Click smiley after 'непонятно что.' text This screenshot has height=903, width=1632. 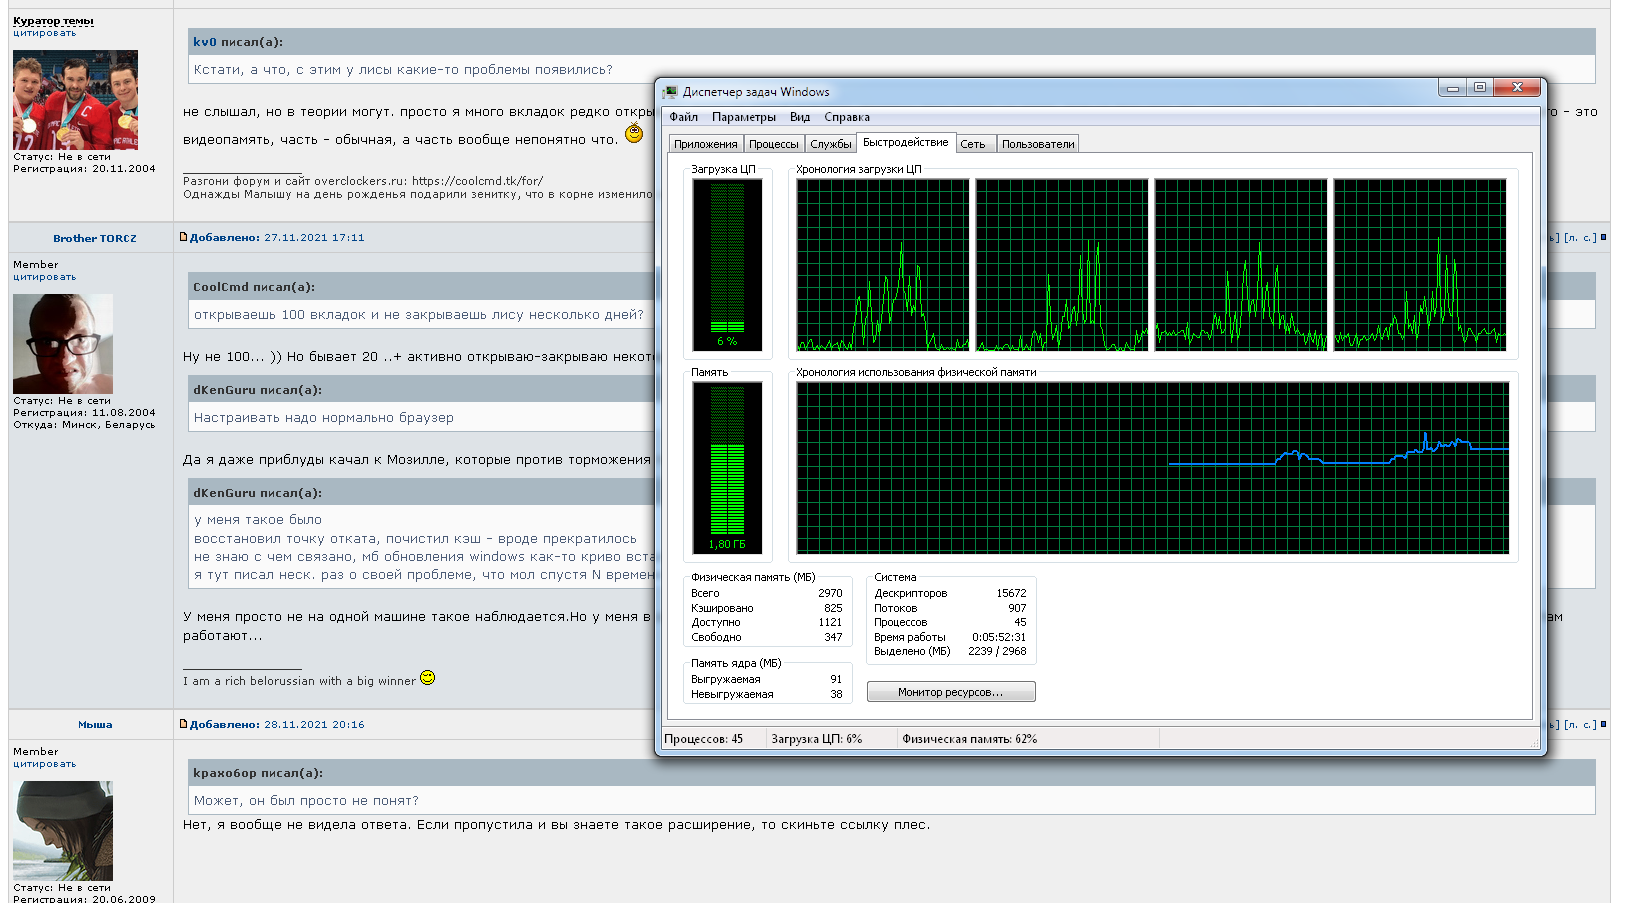click(x=634, y=134)
